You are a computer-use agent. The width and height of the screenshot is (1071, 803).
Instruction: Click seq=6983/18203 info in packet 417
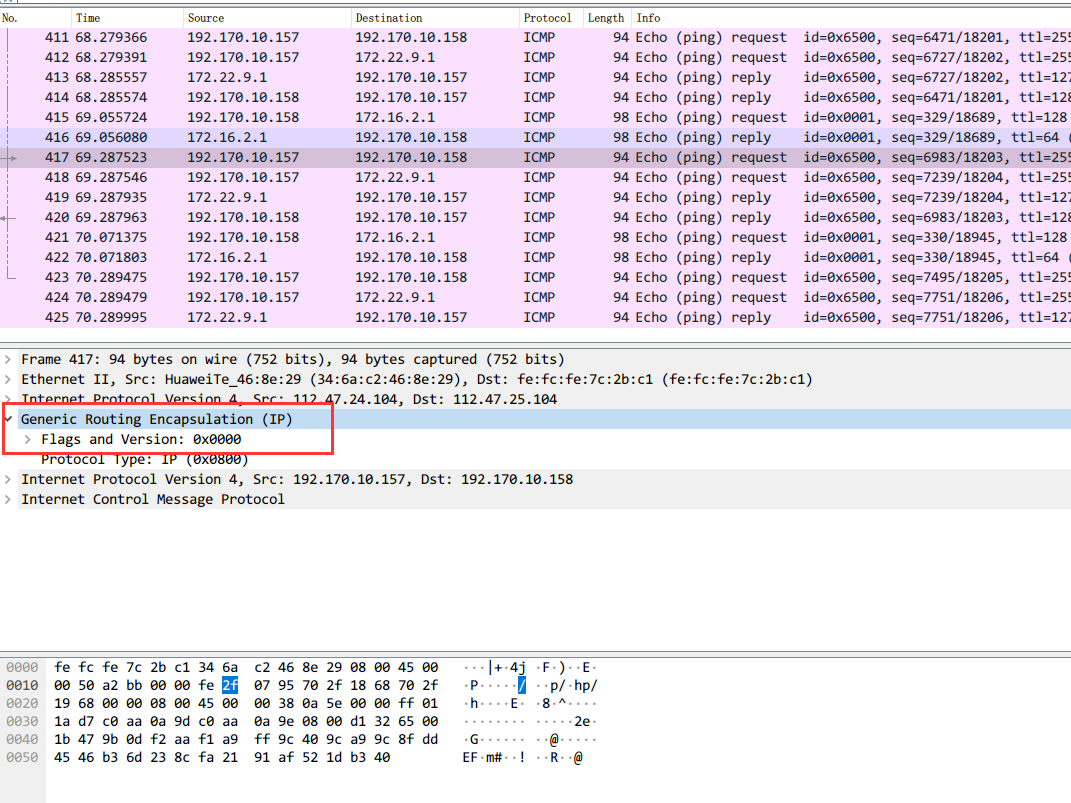coord(949,157)
